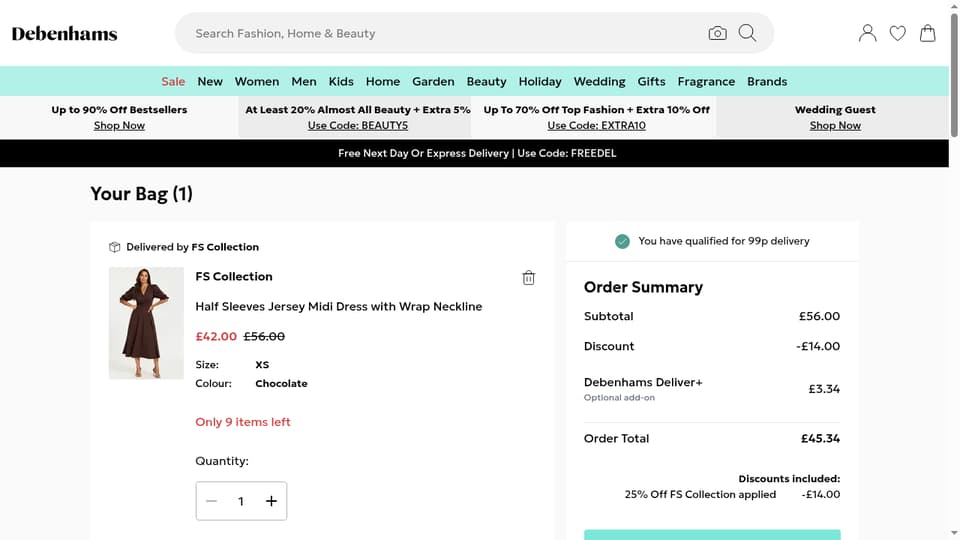This screenshot has width=960, height=540.
Task: Click the green qualified delivery checkmark
Action: point(622,241)
